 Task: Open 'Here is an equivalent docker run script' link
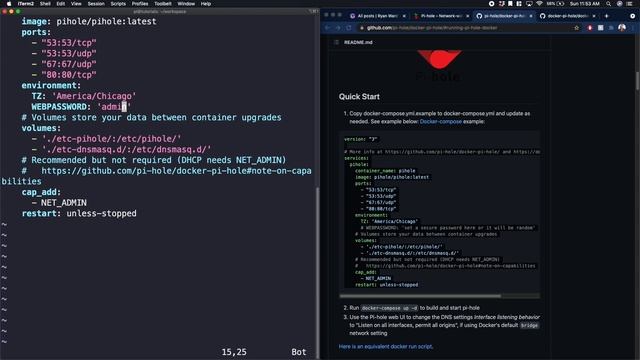pyautogui.click(x=386, y=347)
